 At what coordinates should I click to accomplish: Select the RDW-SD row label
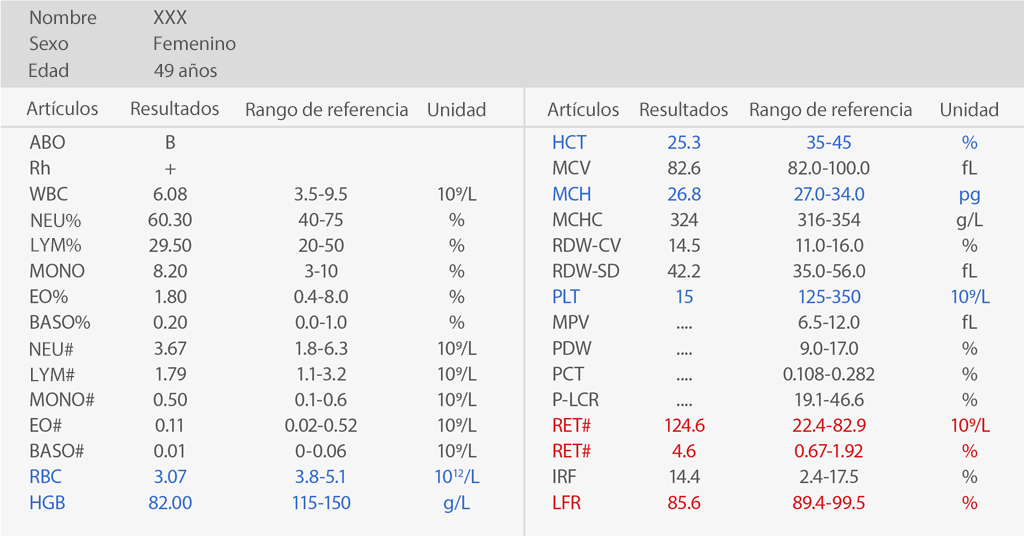pos(585,271)
